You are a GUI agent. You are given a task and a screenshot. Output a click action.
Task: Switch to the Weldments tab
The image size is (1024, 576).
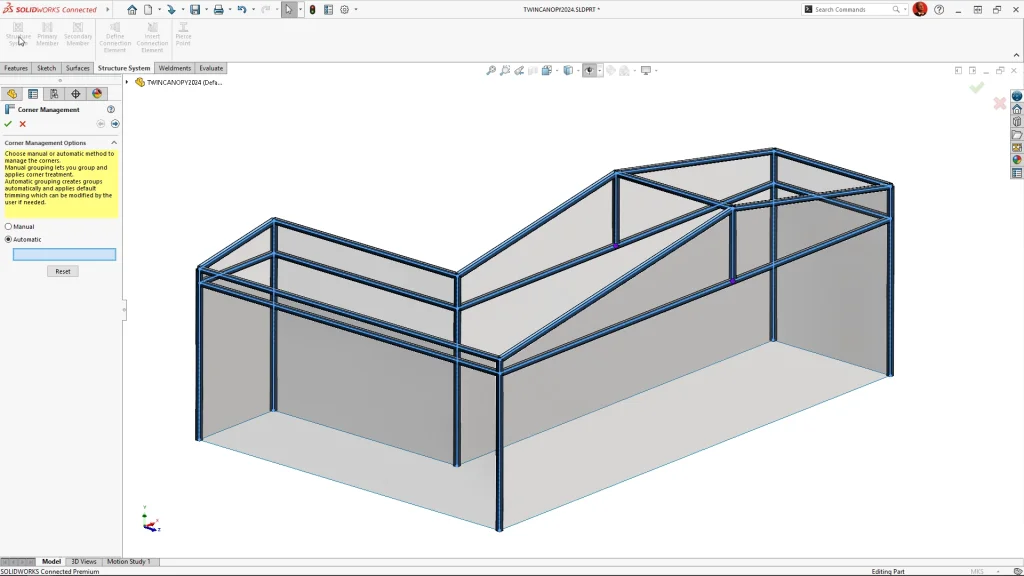click(175, 68)
